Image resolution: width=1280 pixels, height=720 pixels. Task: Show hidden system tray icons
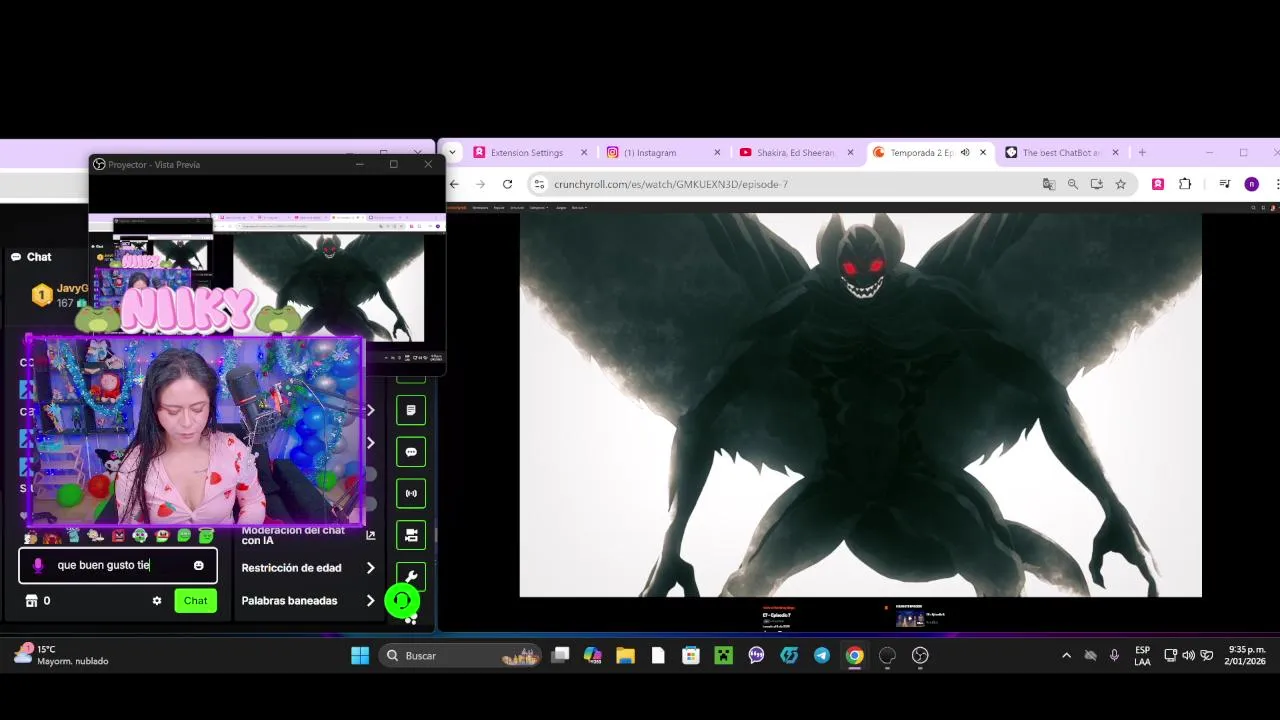[x=1066, y=656]
